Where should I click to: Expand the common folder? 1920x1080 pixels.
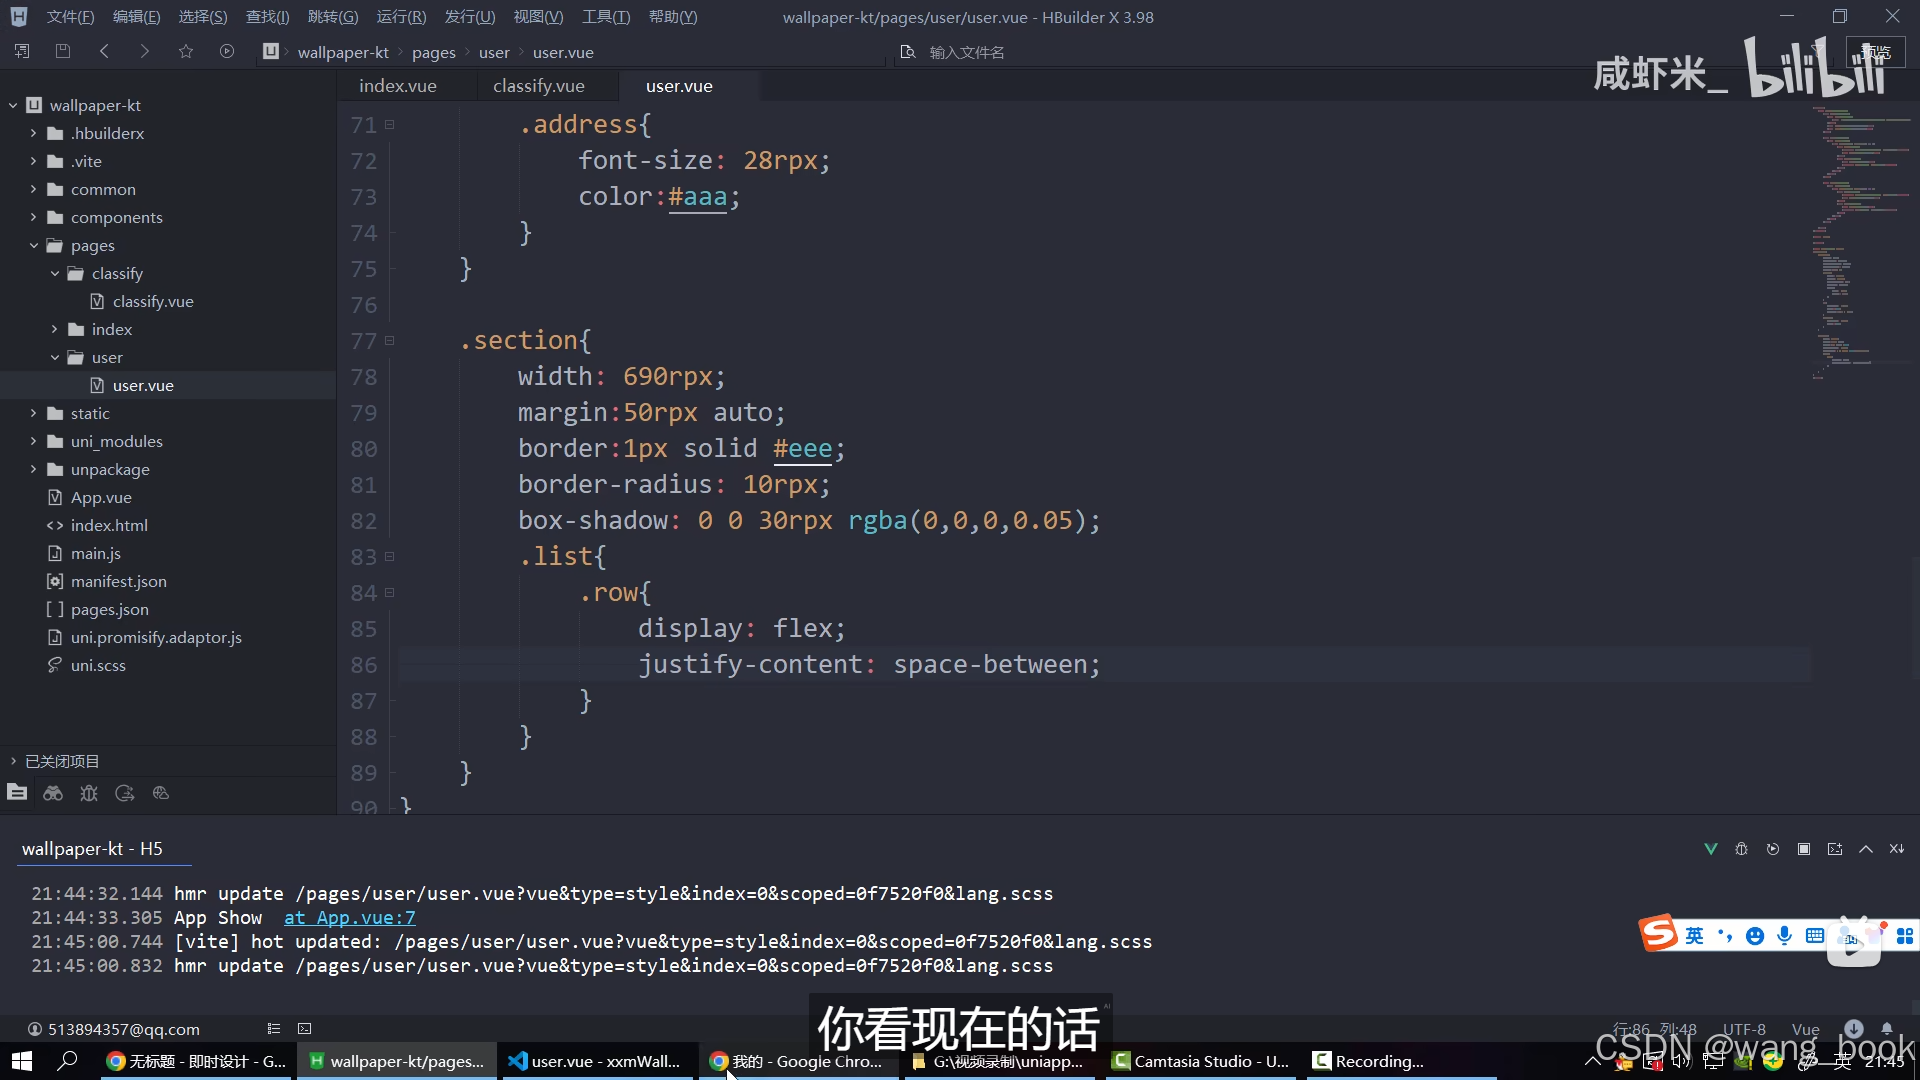click(33, 189)
